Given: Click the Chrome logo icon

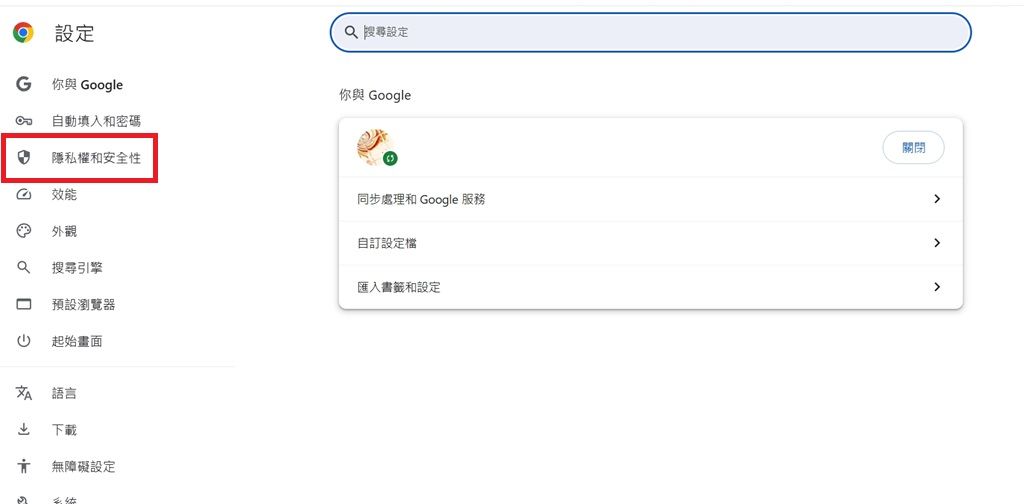Looking at the screenshot, I should (x=23, y=33).
